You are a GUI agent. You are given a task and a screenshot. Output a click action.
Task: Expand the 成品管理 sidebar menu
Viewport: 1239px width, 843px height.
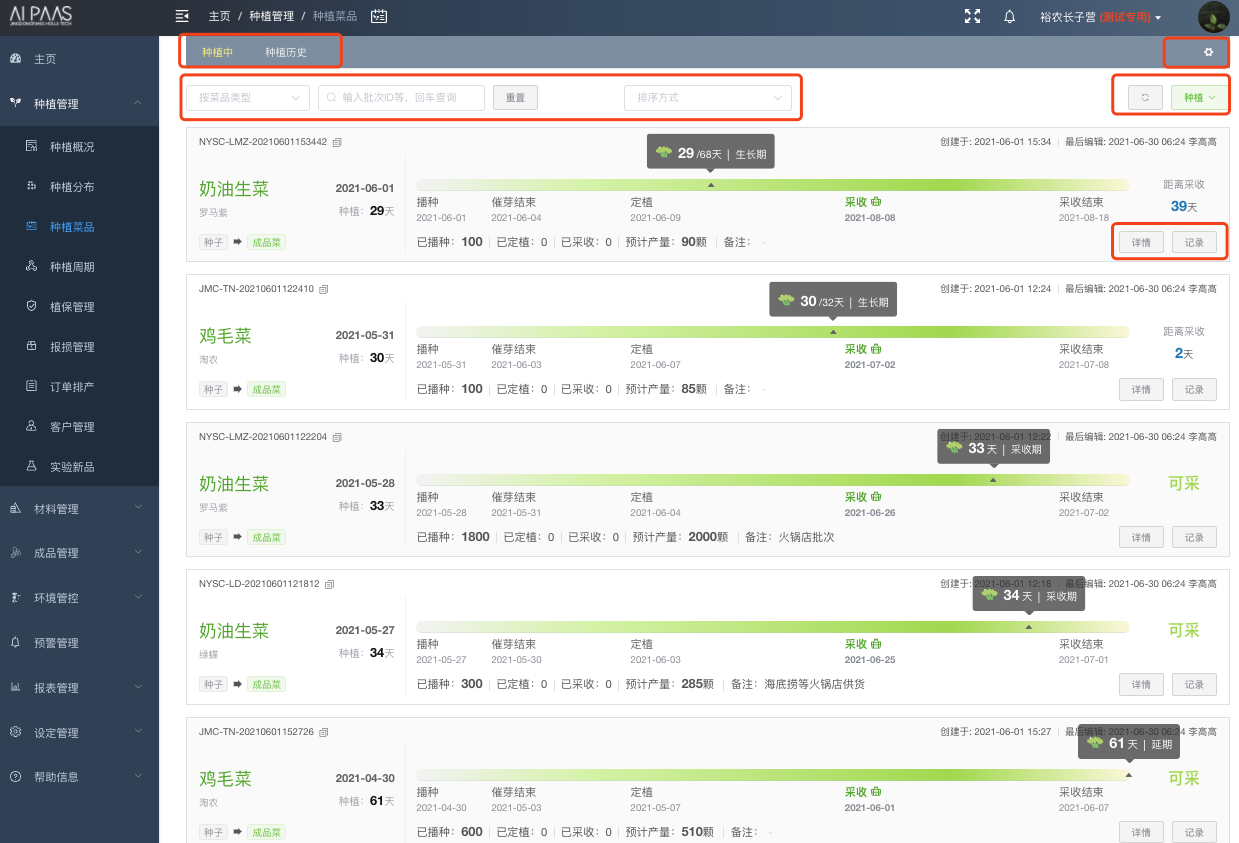tap(79, 553)
